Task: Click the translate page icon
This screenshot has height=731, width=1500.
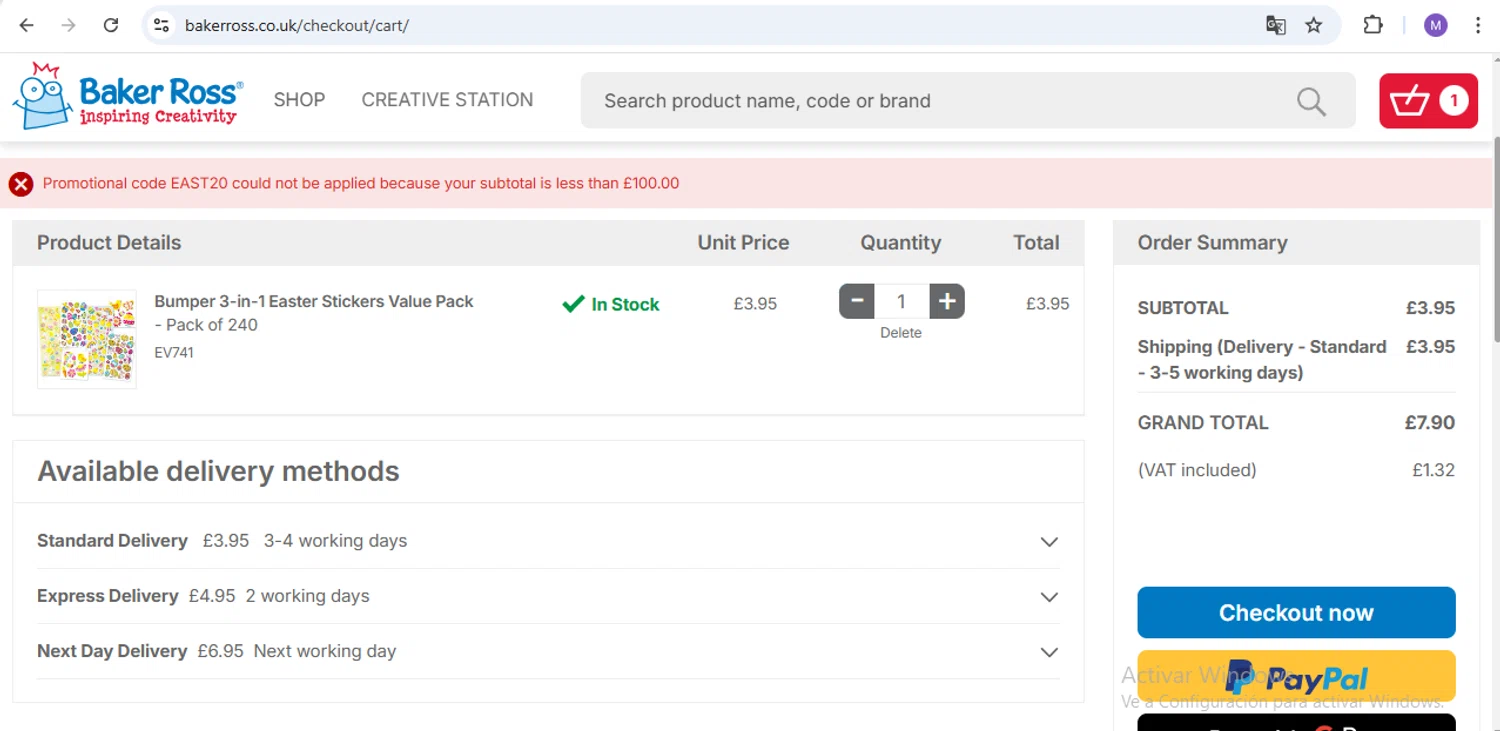Action: pos(1276,25)
